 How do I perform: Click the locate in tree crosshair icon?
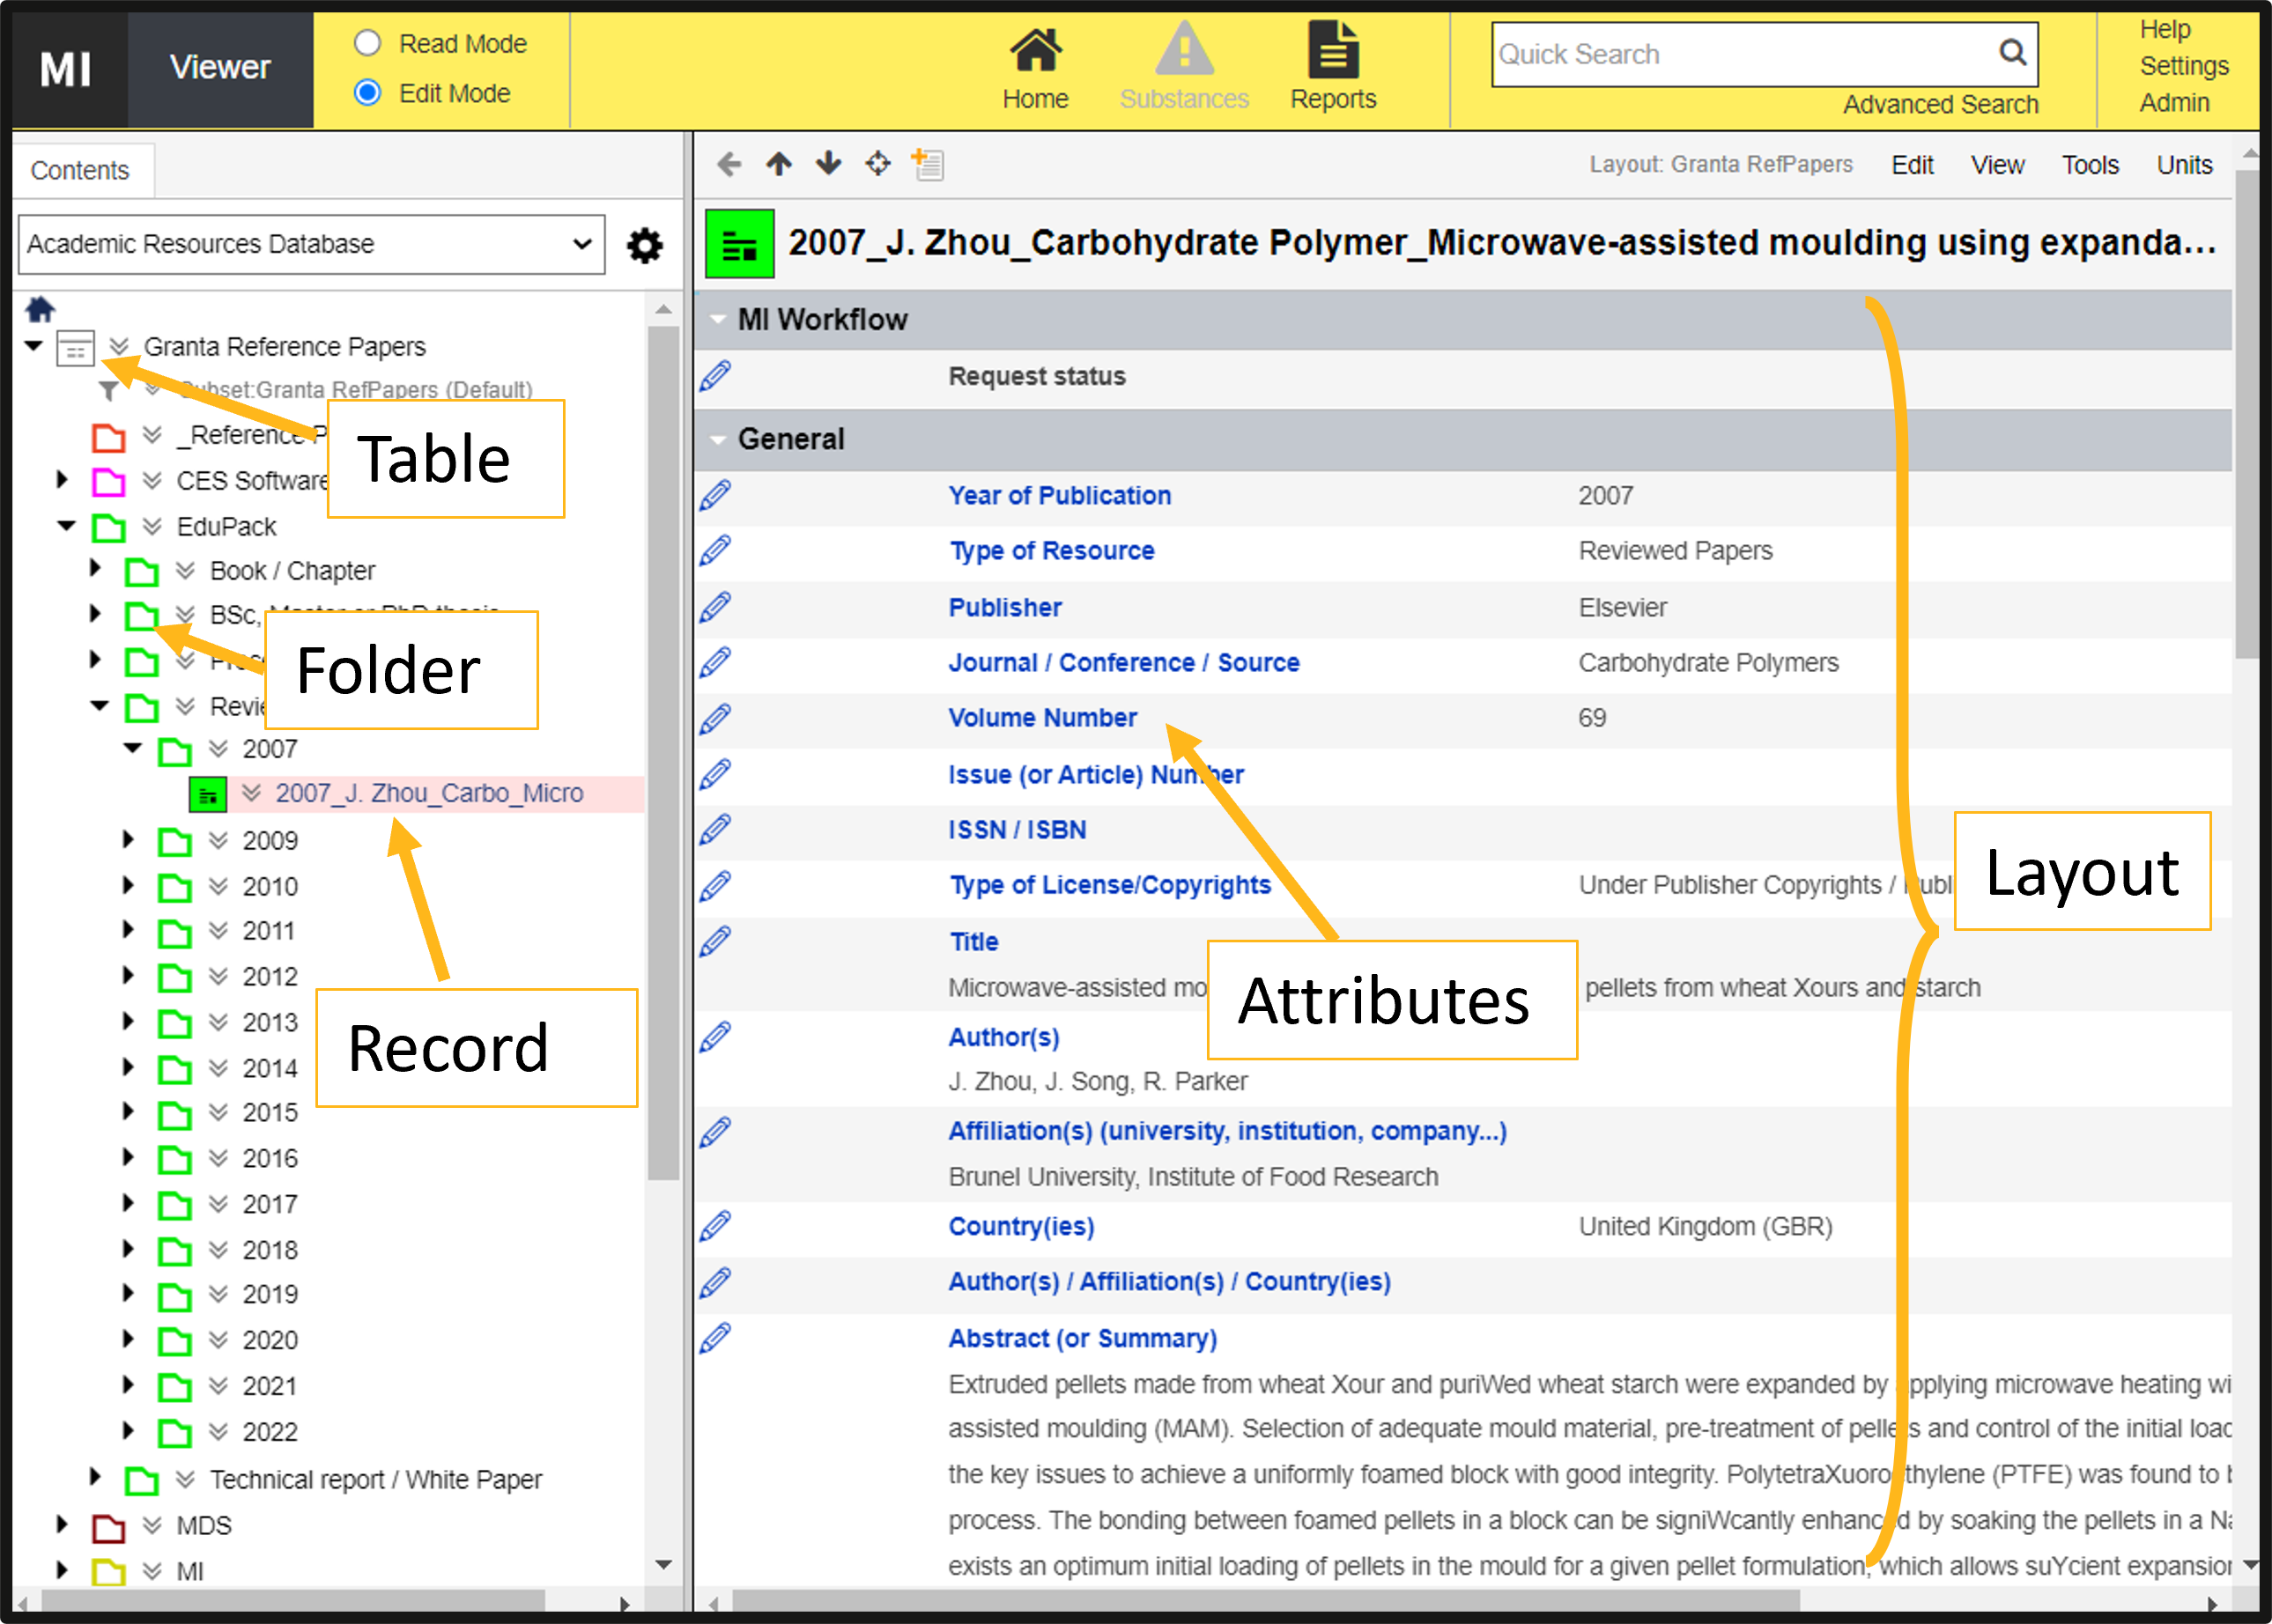click(877, 164)
